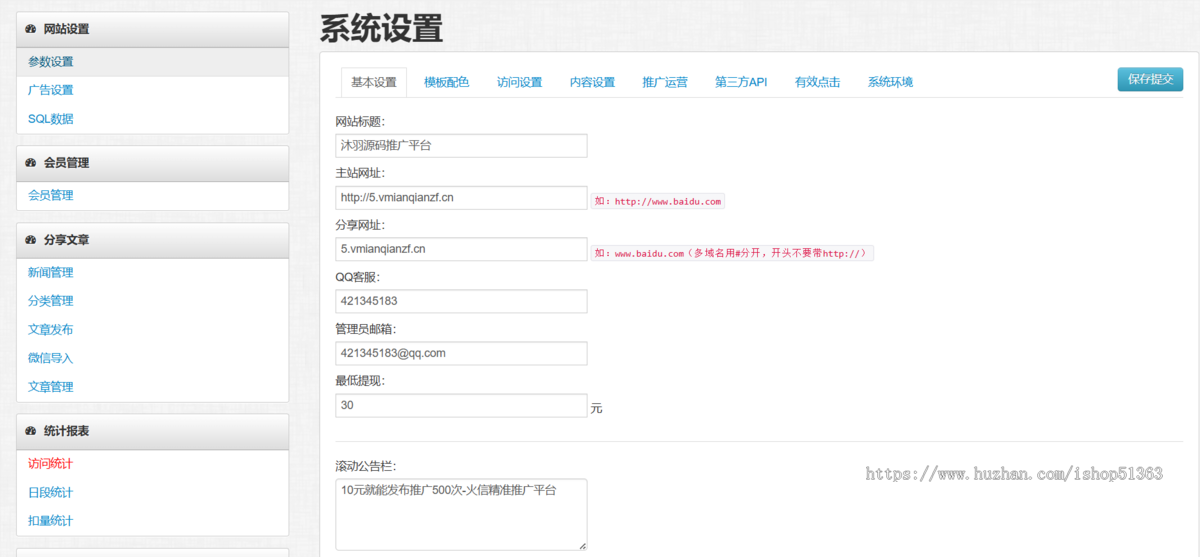Click the dashboard icon beside 会员管理 header
1200x557 pixels.
point(30,163)
